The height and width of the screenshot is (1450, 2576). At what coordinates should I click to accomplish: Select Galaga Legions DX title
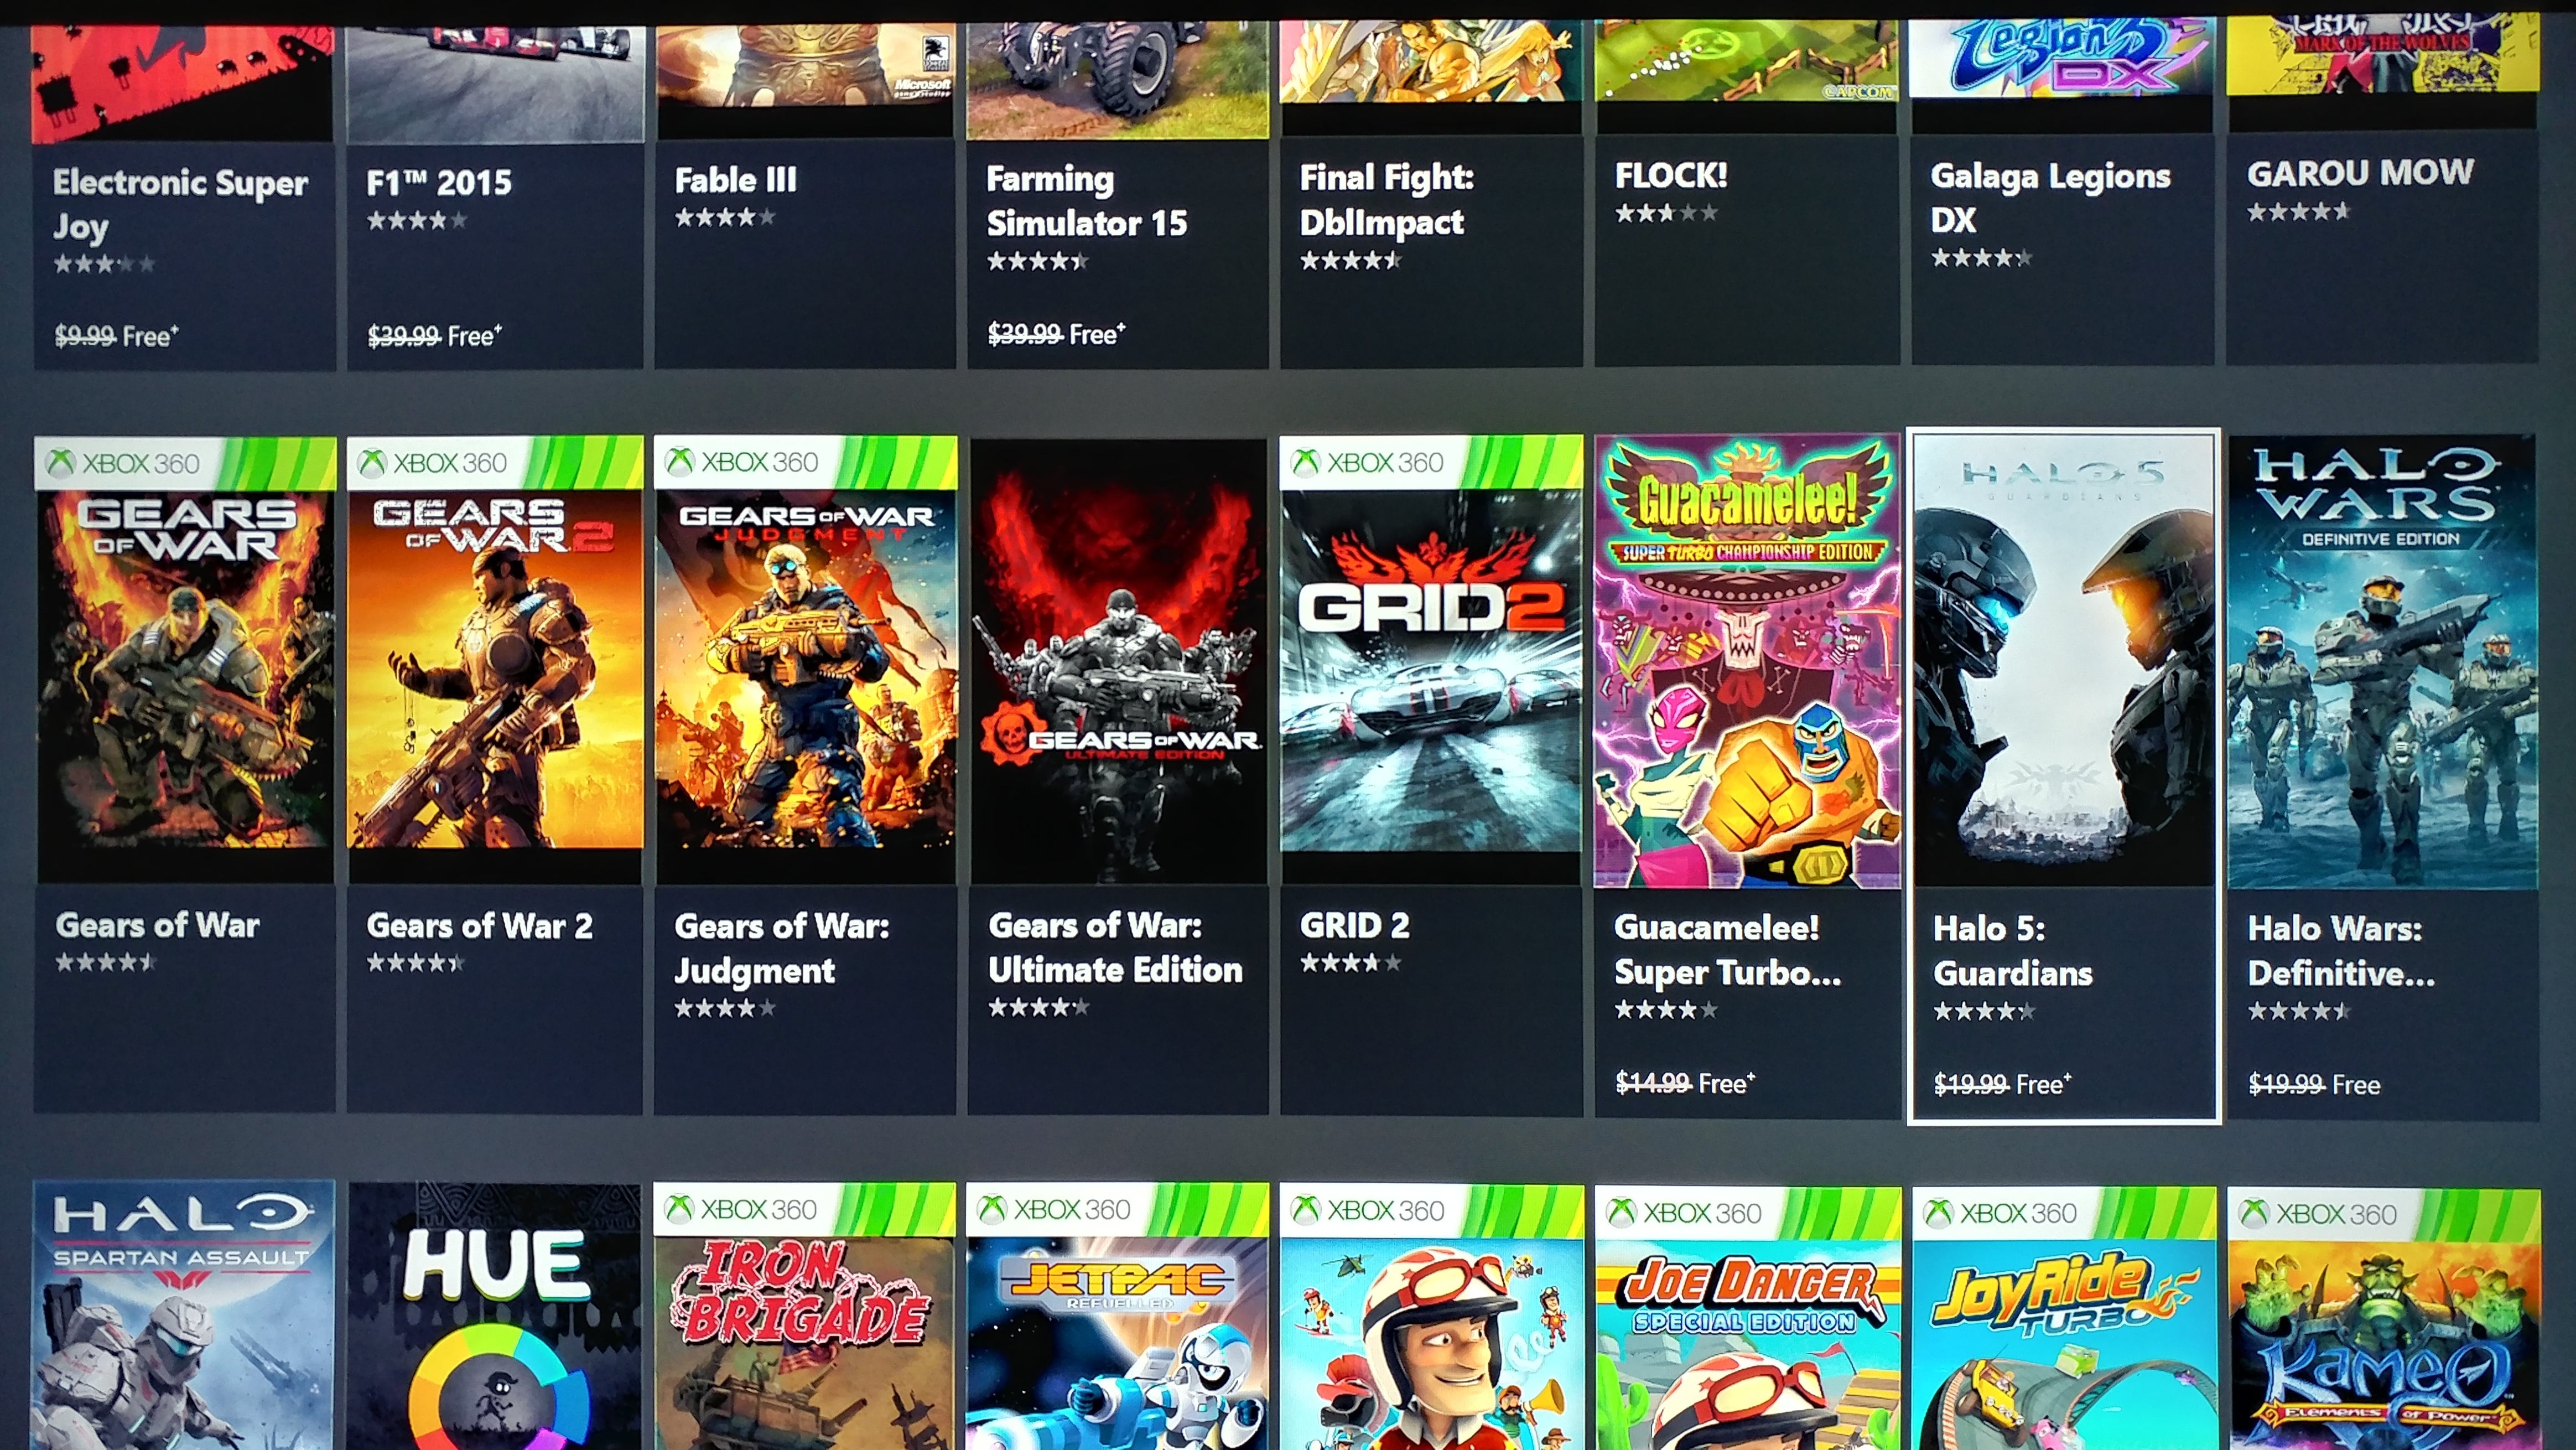[2050, 197]
